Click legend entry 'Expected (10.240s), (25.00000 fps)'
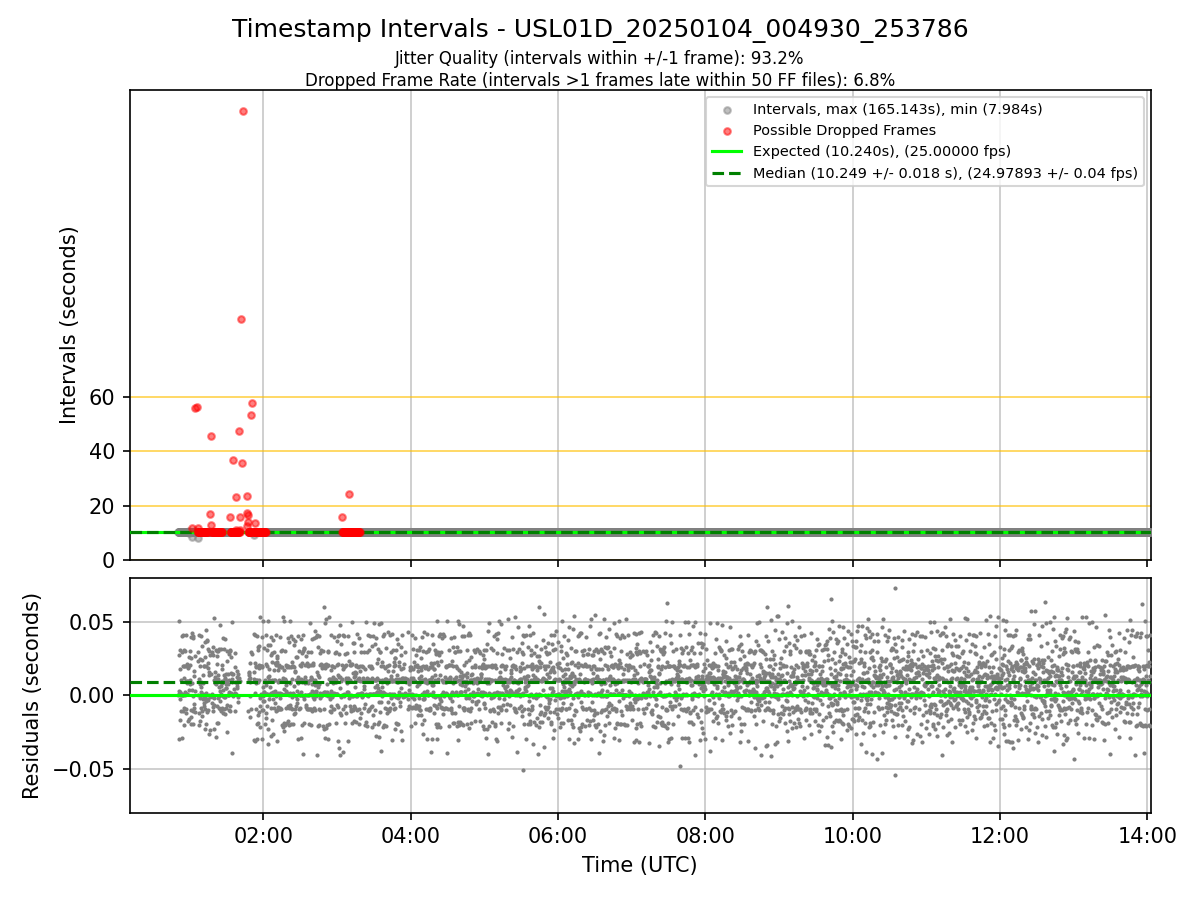Screen dimensions: 1200x900 (882, 151)
